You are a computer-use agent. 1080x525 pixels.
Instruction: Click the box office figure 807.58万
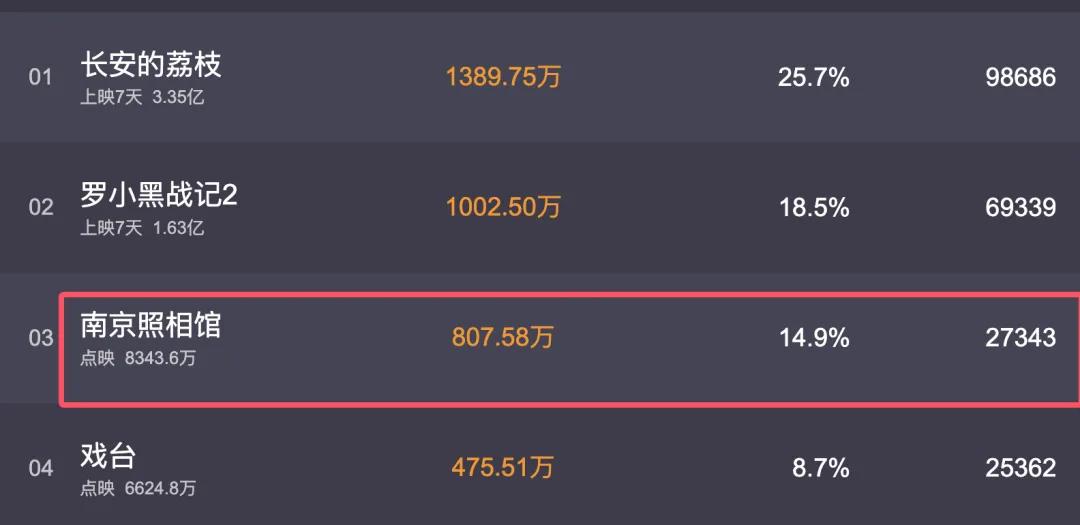pyautogui.click(x=503, y=337)
